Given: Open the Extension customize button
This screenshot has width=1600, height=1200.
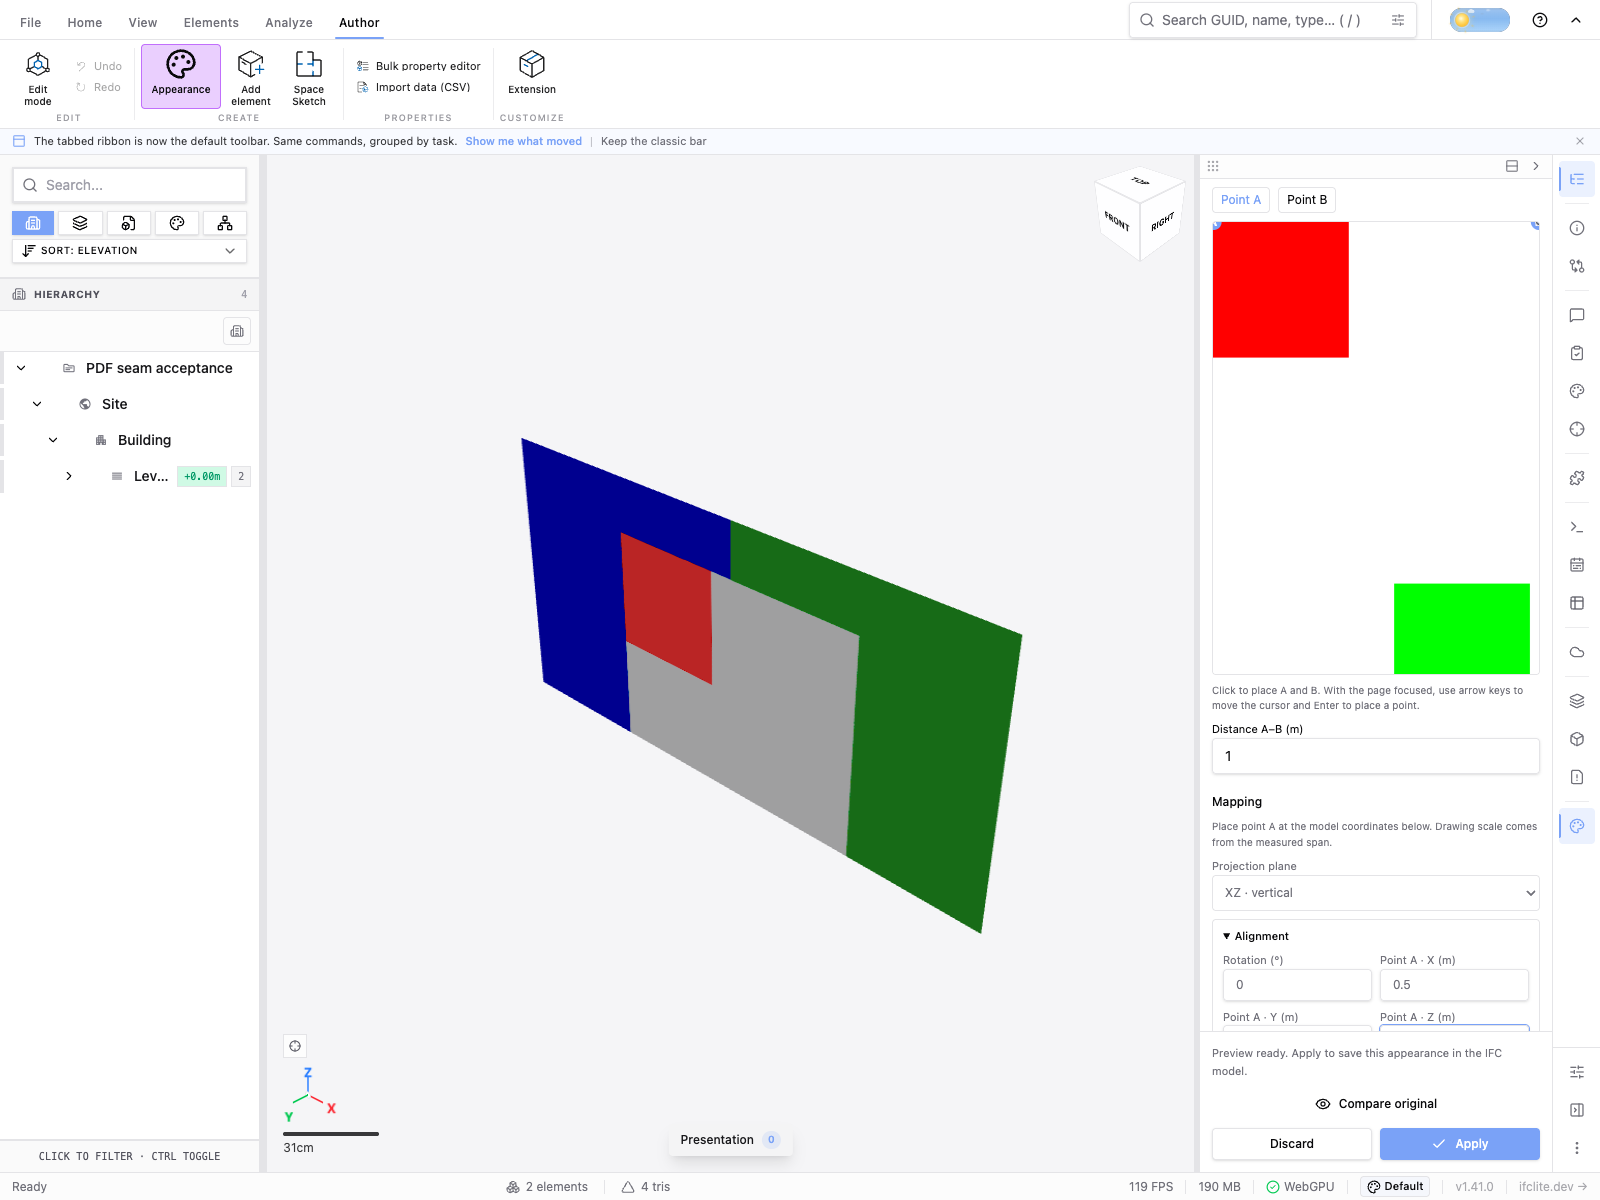Looking at the screenshot, I should (532, 74).
